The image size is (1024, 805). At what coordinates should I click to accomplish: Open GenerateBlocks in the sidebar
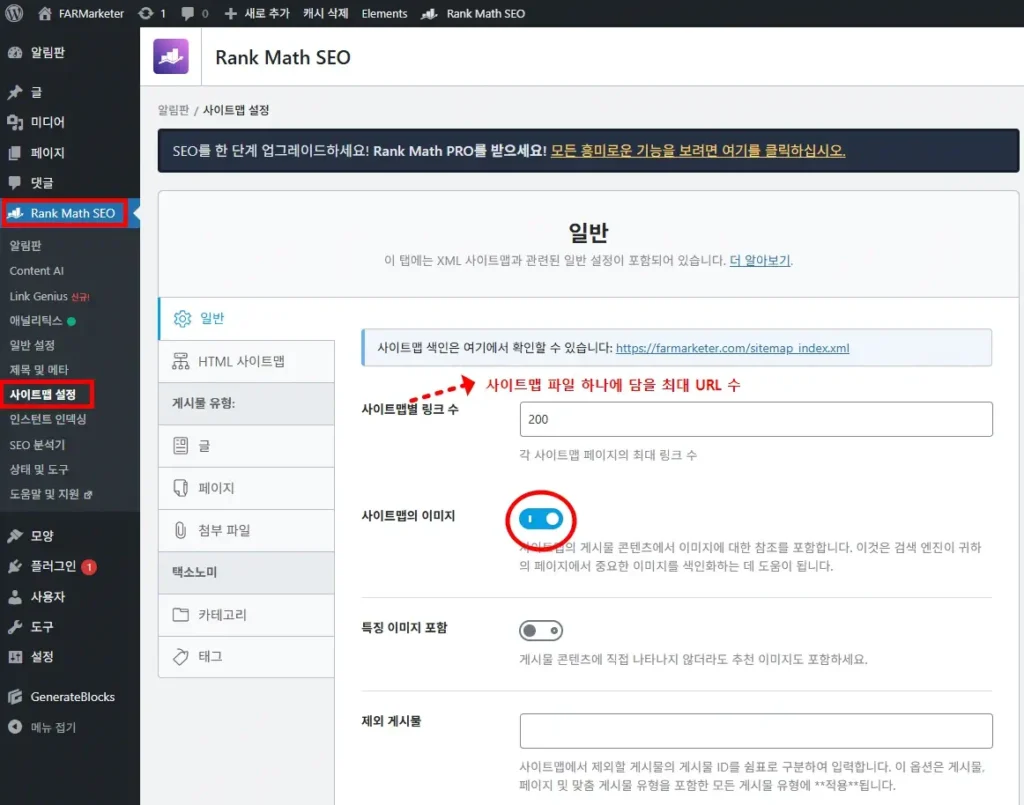click(x=72, y=696)
